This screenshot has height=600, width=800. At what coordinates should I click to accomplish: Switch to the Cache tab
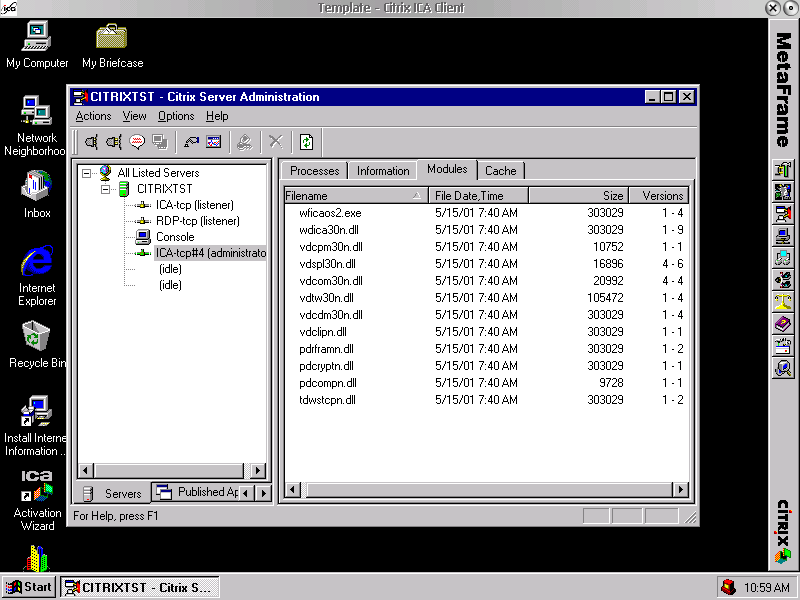pos(501,171)
